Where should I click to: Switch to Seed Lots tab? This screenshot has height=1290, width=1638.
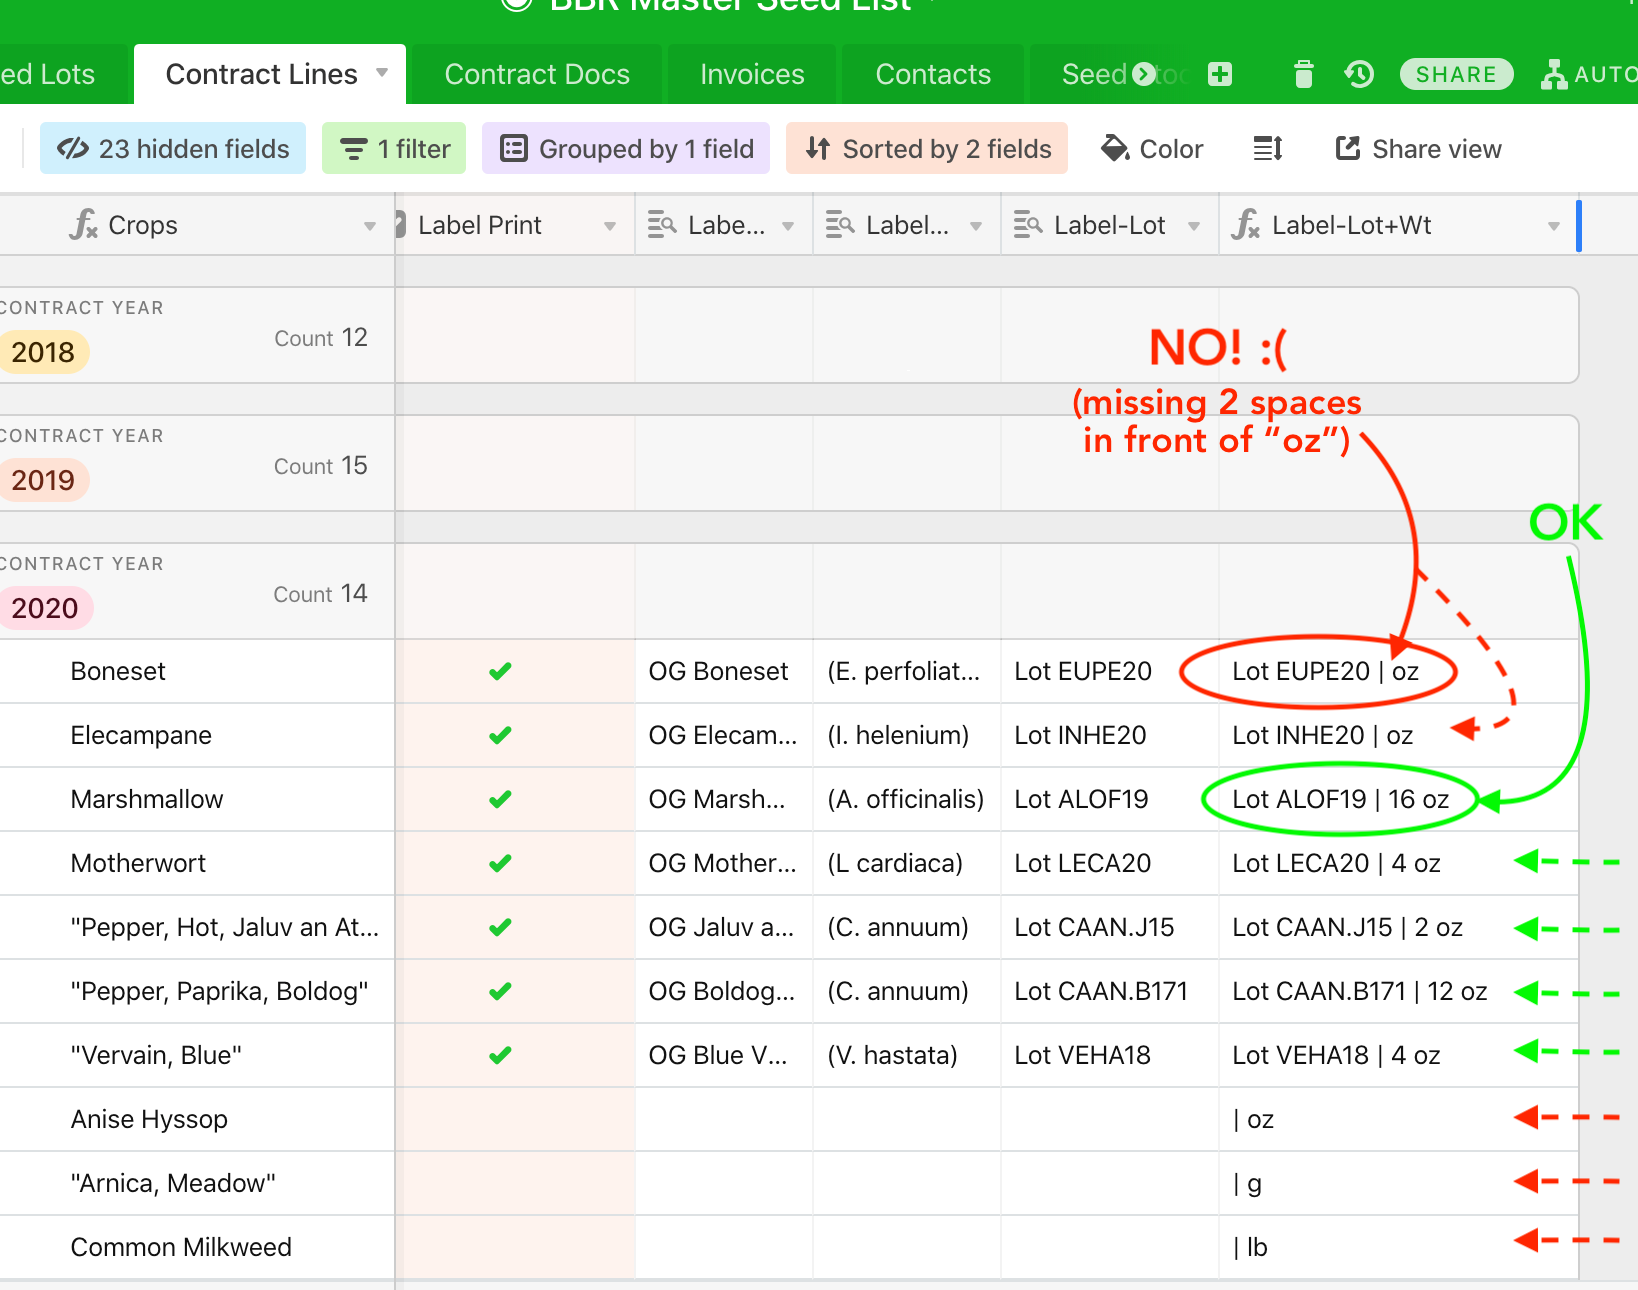coord(62,74)
